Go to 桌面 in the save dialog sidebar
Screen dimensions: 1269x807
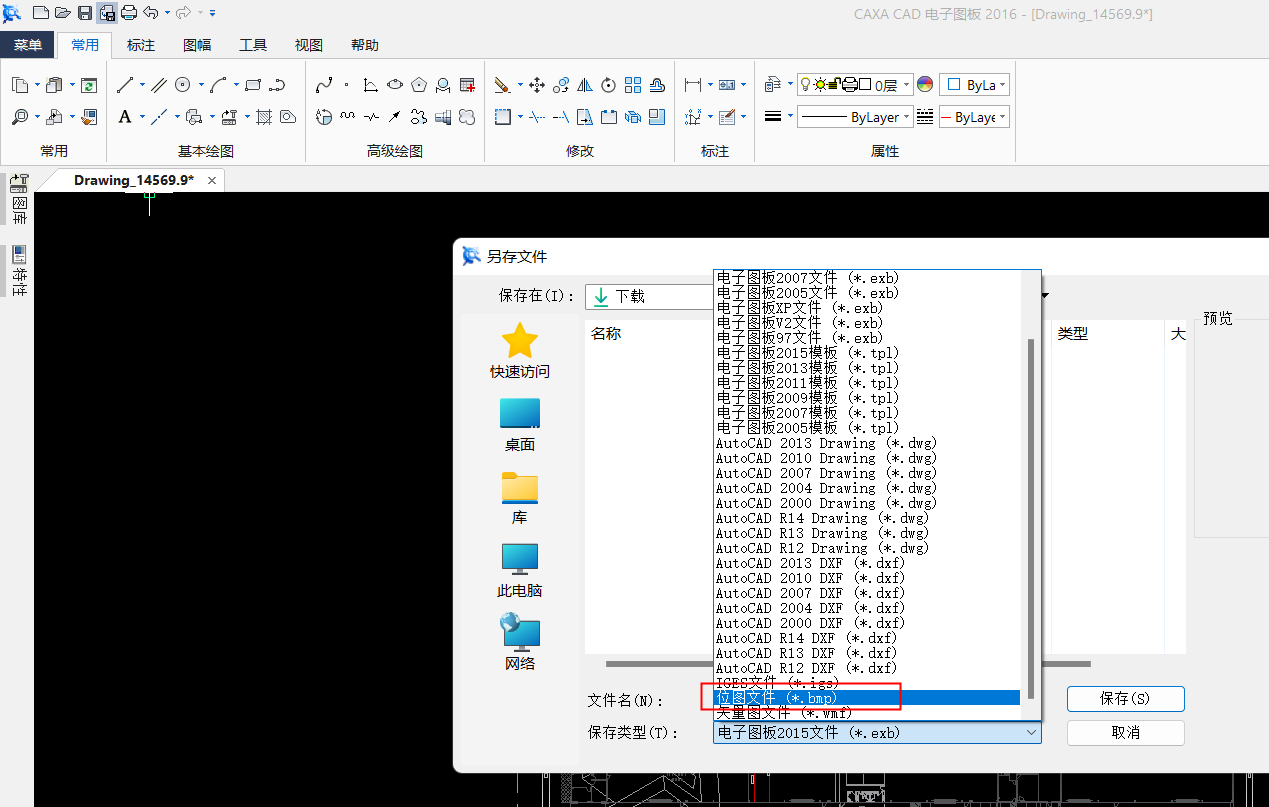[520, 425]
